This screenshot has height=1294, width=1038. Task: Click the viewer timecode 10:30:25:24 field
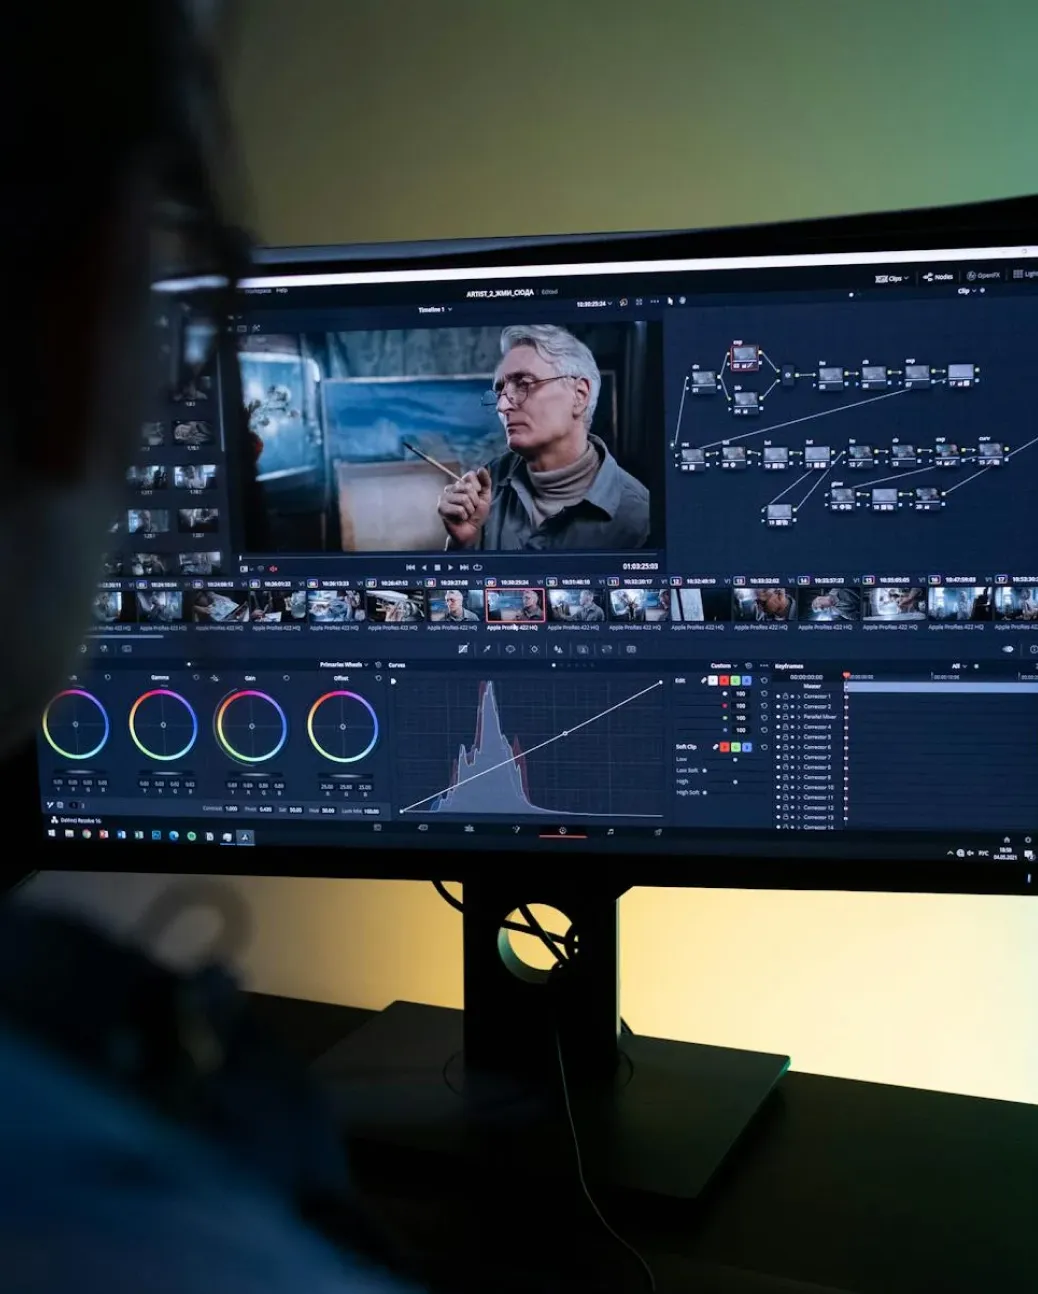(x=592, y=303)
